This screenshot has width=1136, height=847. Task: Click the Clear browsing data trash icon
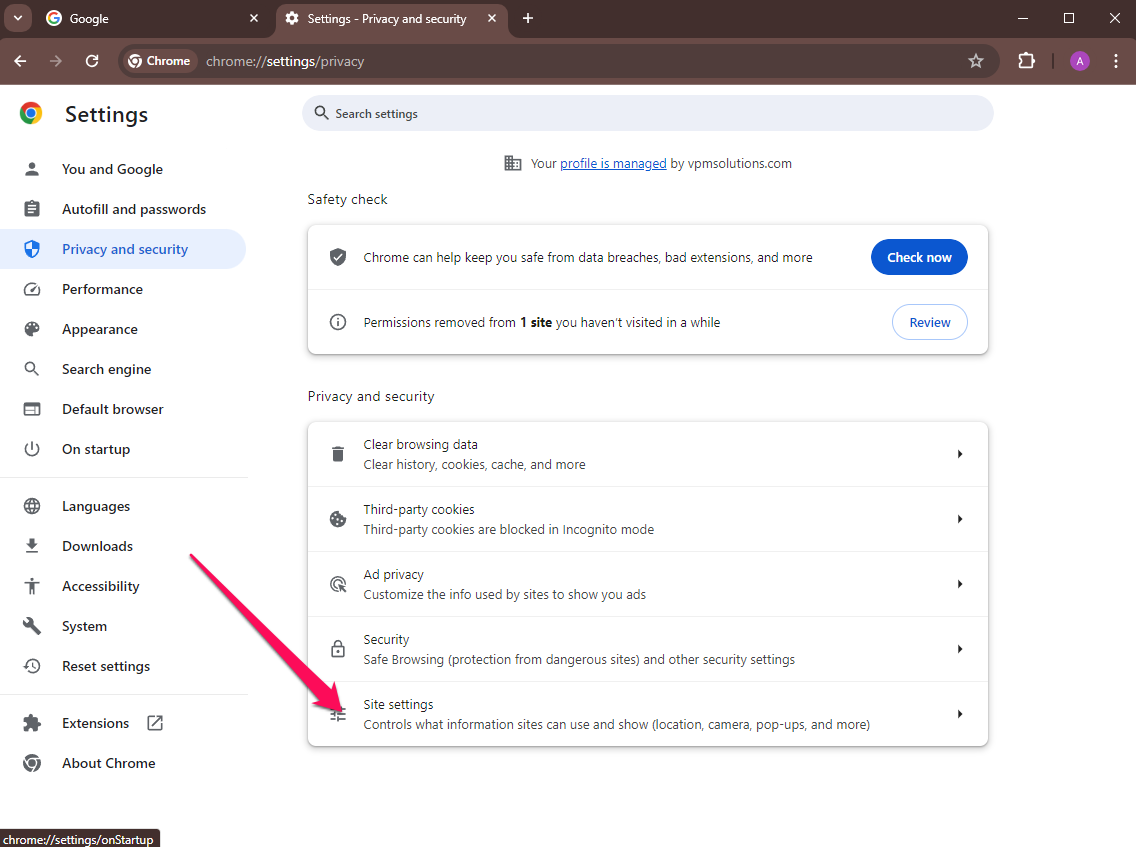pyautogui.click(x=337, y=453)
